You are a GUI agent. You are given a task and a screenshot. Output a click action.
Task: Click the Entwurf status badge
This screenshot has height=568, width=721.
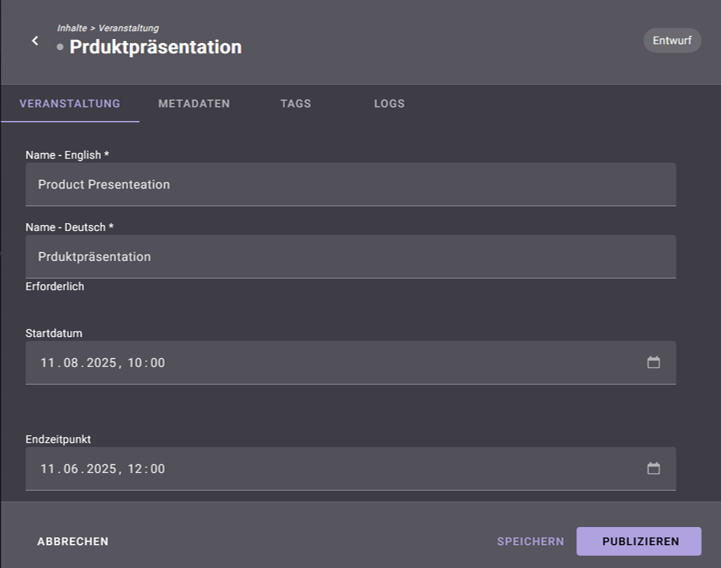point(672,40)
